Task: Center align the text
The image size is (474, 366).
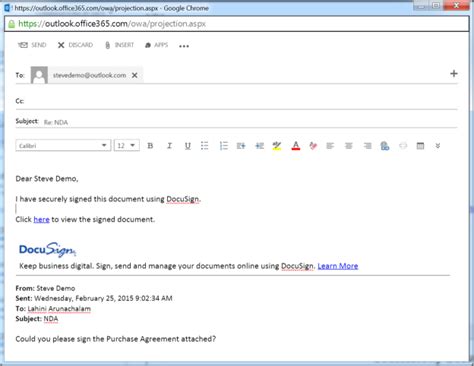Action: (349, 146)
